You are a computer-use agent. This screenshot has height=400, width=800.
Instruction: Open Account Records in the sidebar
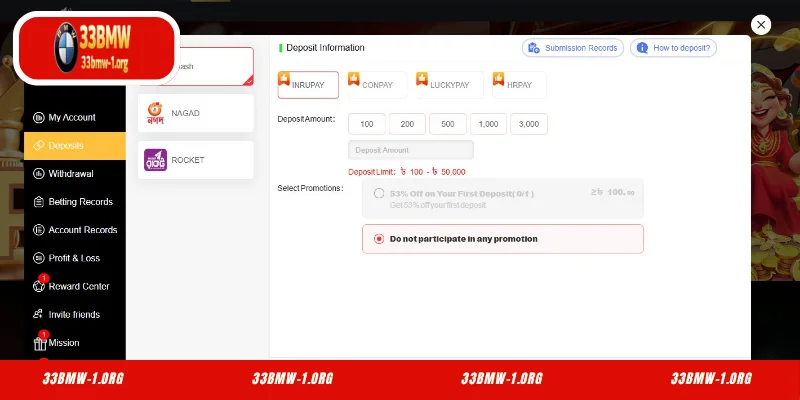pos(74,230)
